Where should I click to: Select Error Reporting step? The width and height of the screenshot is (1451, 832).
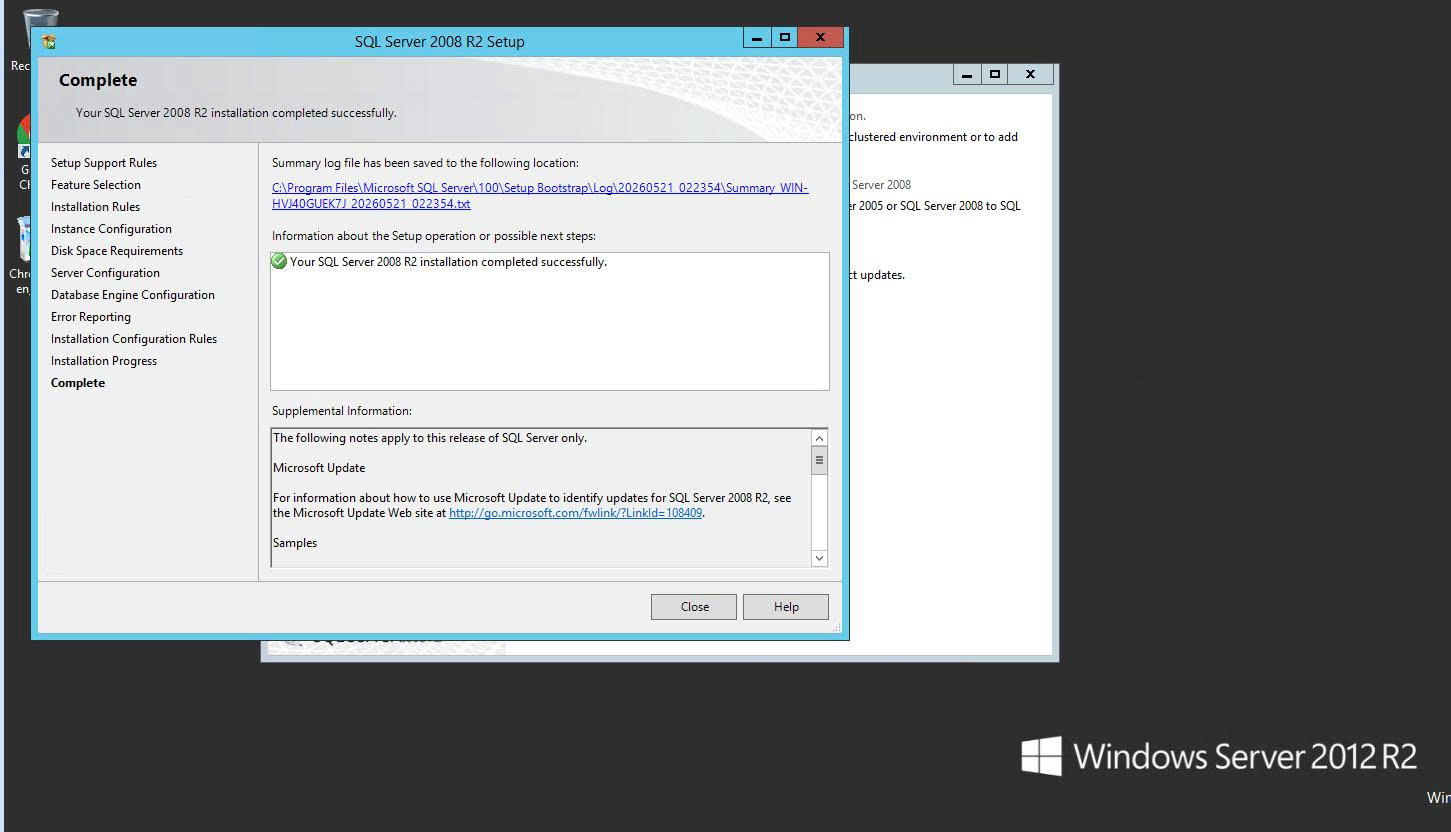point(91,317)
